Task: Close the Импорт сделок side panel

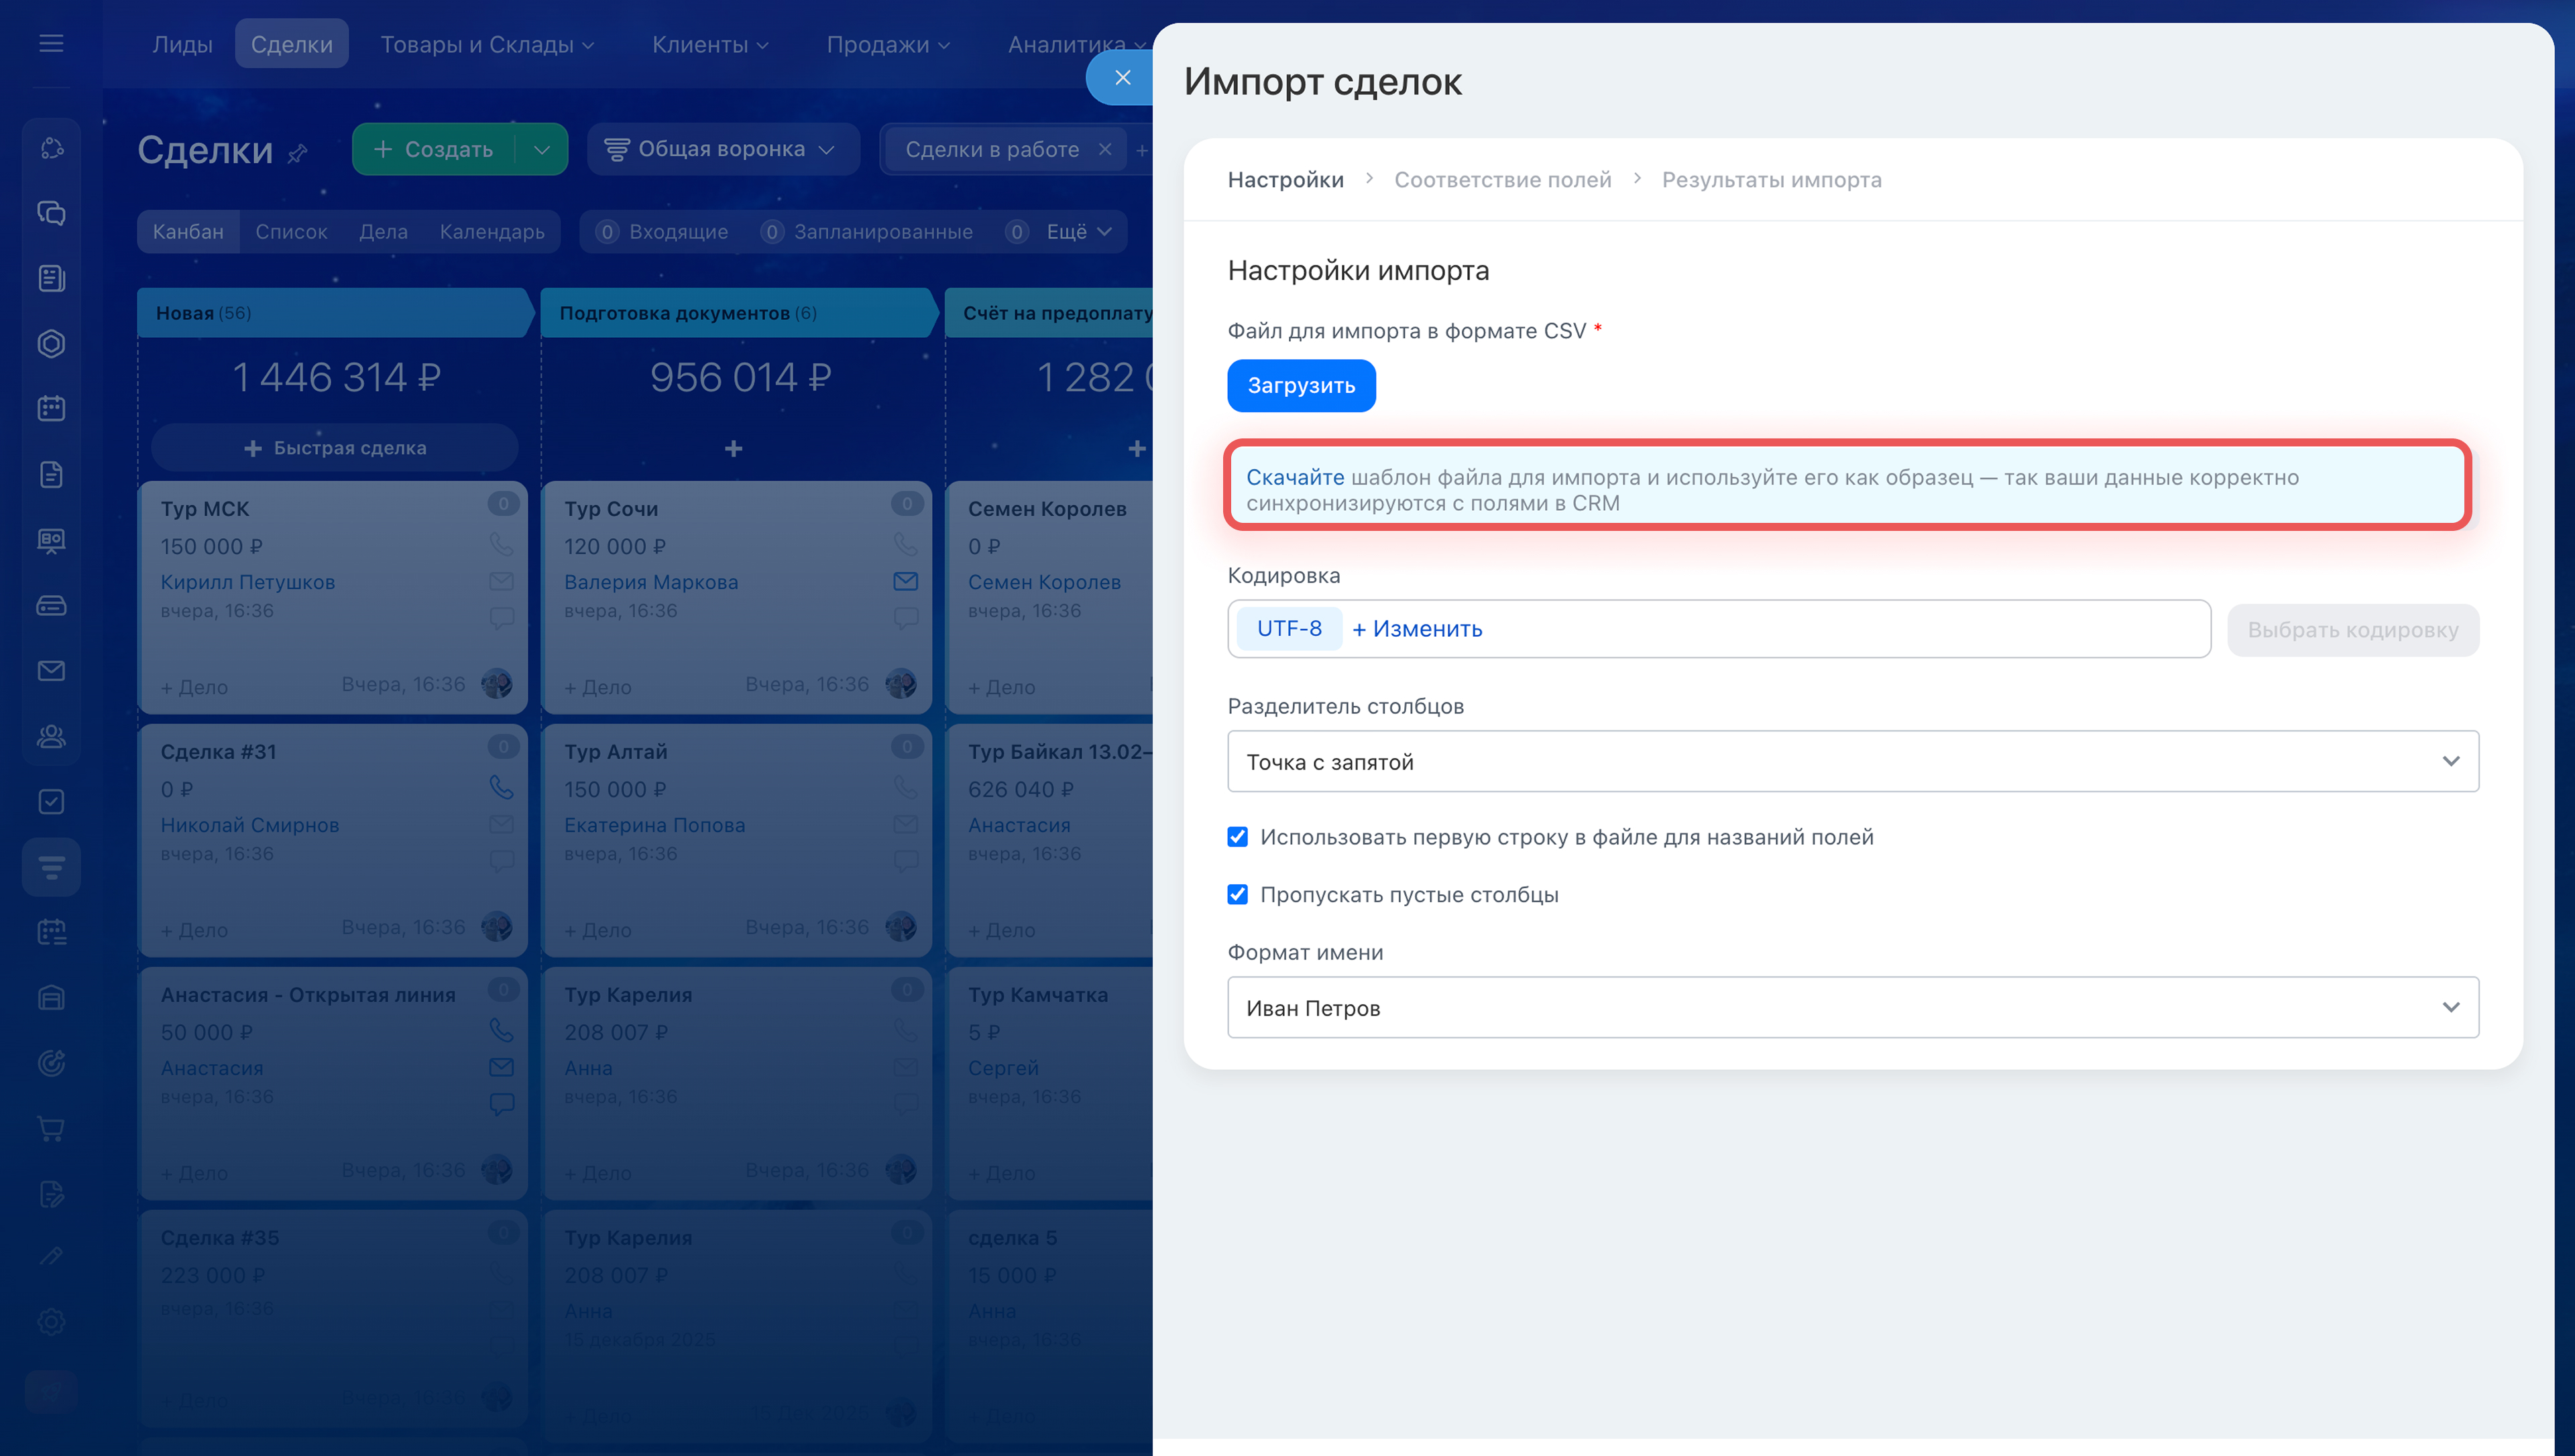Action: point(1122,77)
